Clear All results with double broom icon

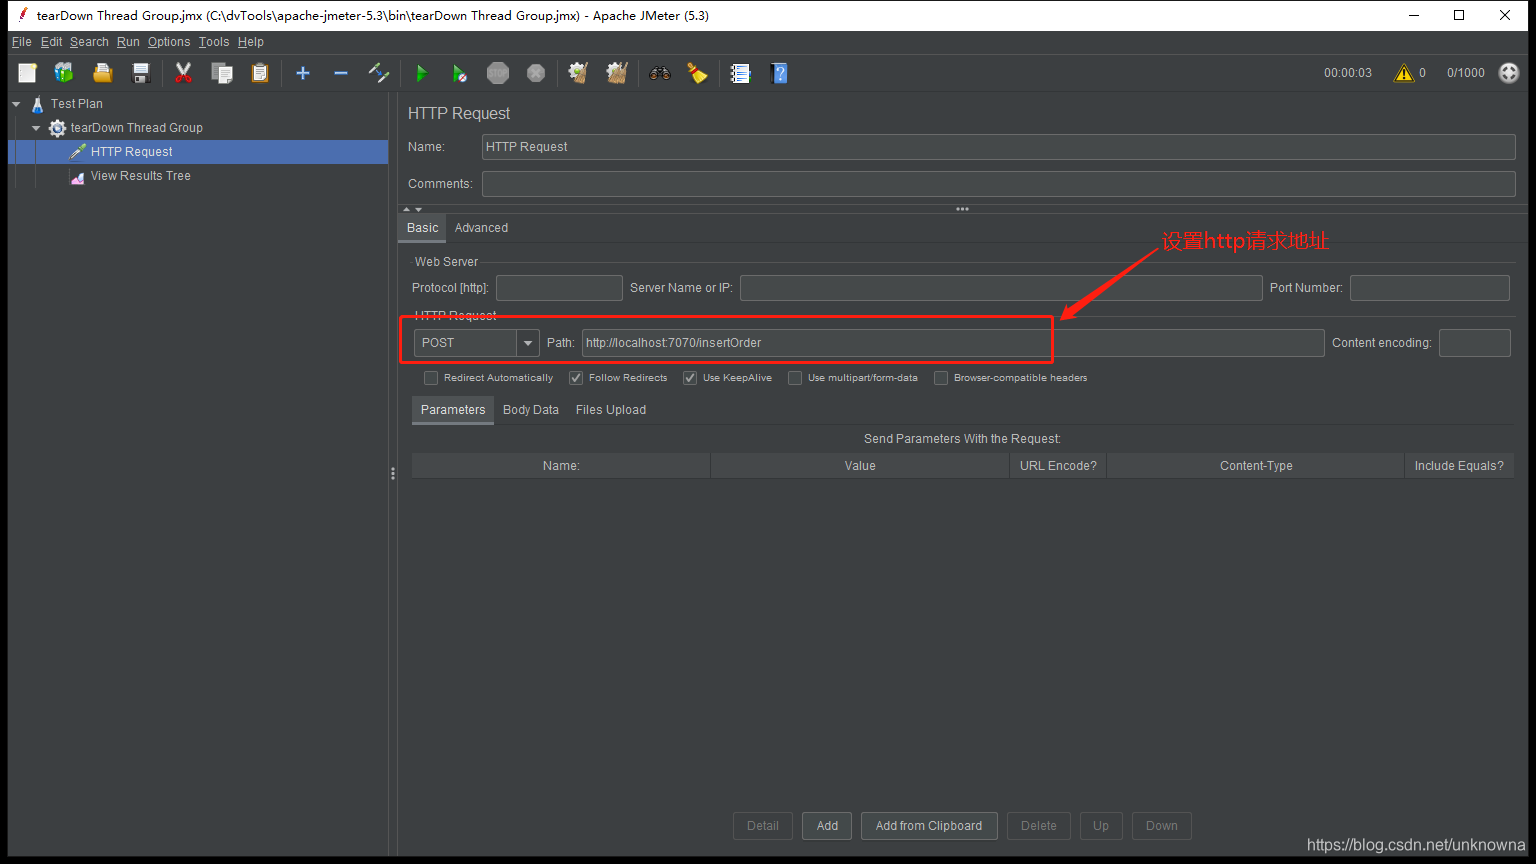click(x=617, y=73)
